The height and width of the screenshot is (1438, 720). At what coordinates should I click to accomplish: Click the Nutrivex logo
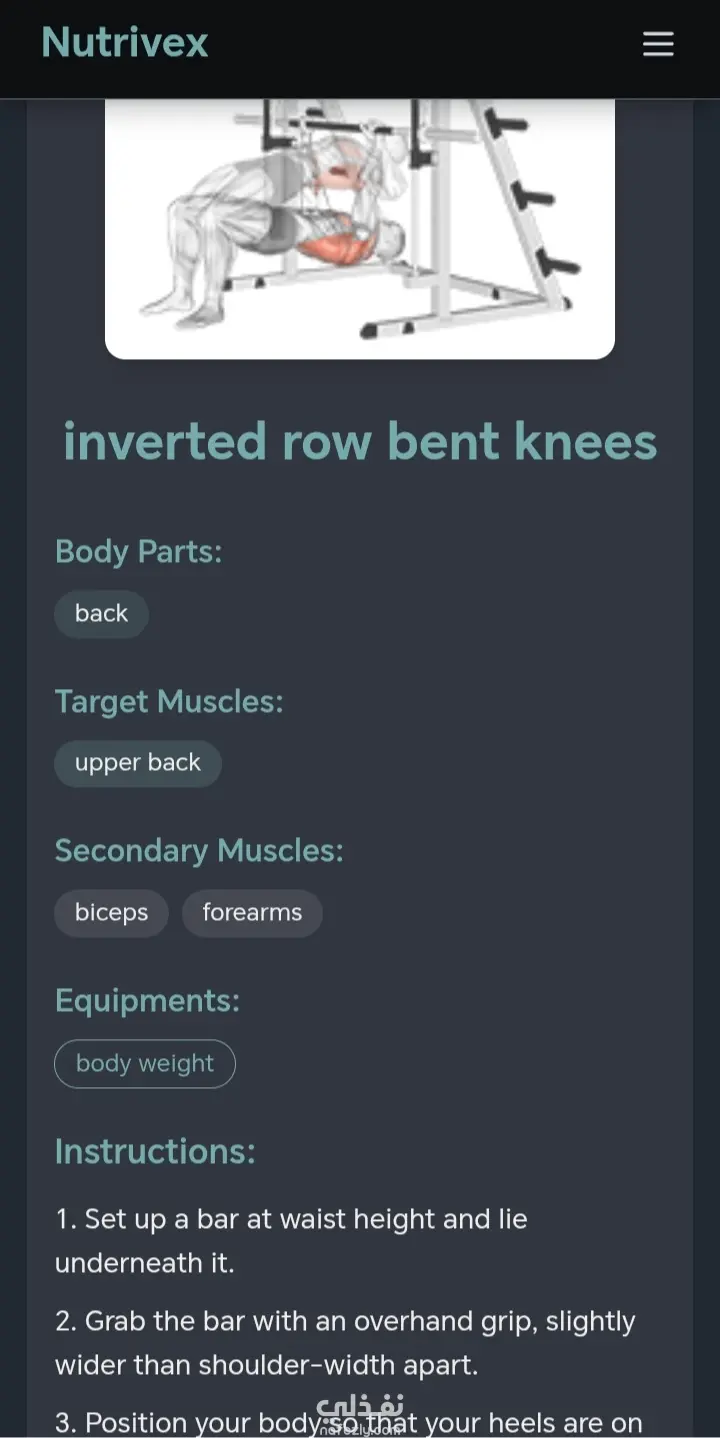125,43
